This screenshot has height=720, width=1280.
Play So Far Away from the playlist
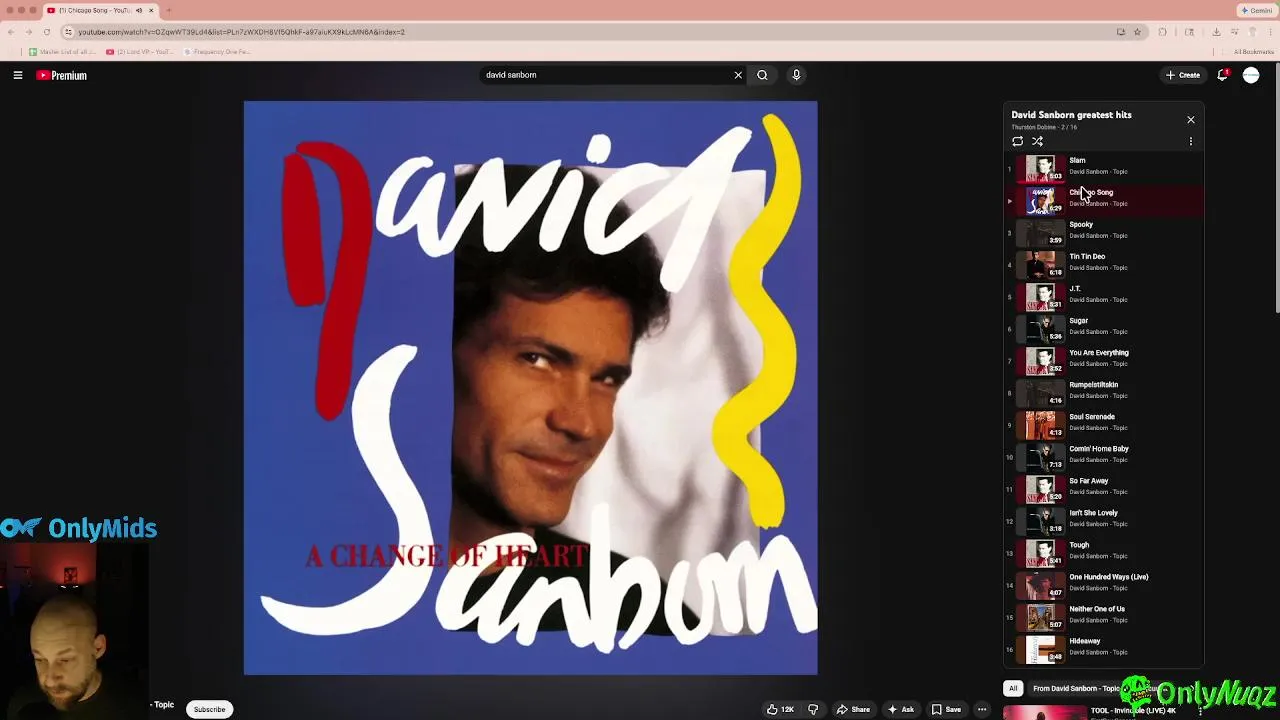(x=1104, y=488)
